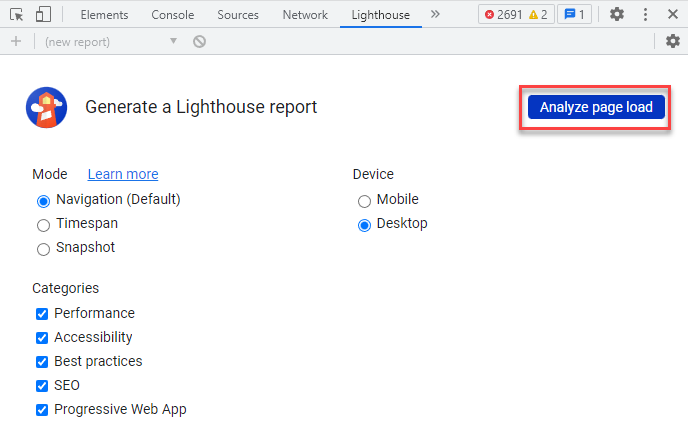Close the DevTools panel
Image resolution: width=688 pixels, height=429 pixels.
[673, 14]
